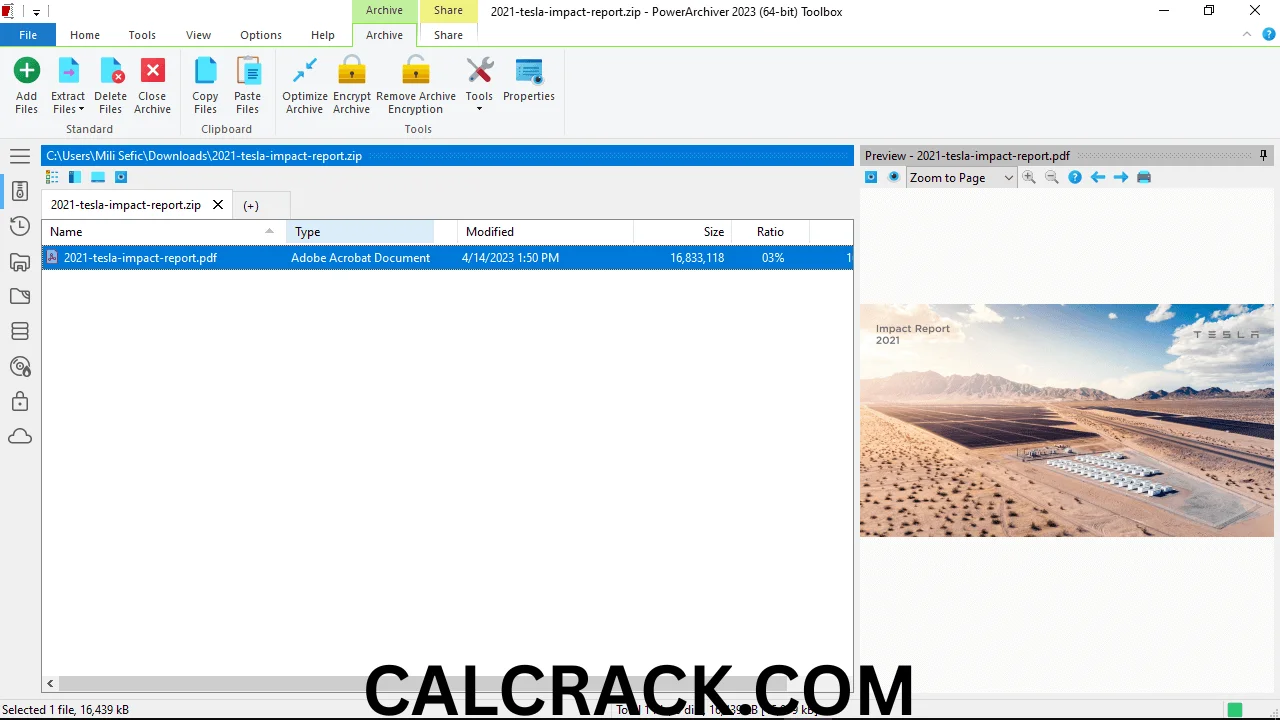Select 2021-tesla-impact-report.pdf file row
The width and height of the screenshot is (1280, 720).
(447, 258)
